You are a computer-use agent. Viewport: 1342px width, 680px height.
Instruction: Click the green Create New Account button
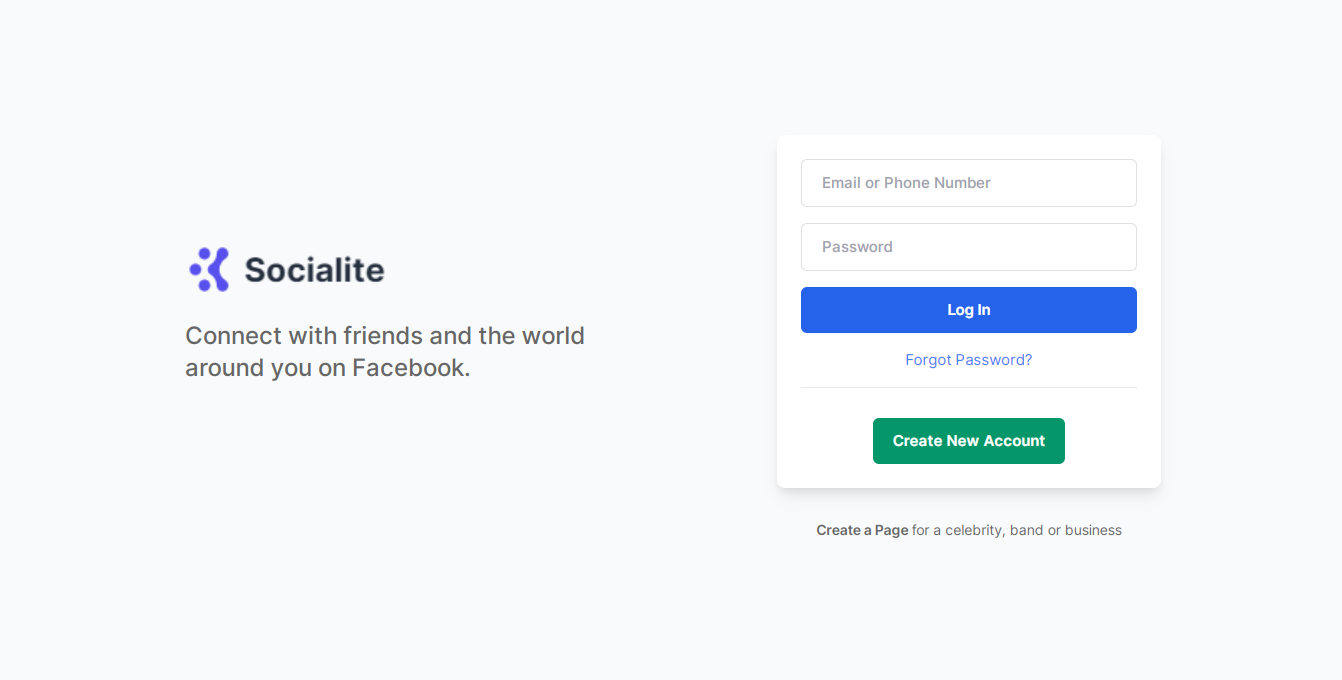tap(968, 441)
